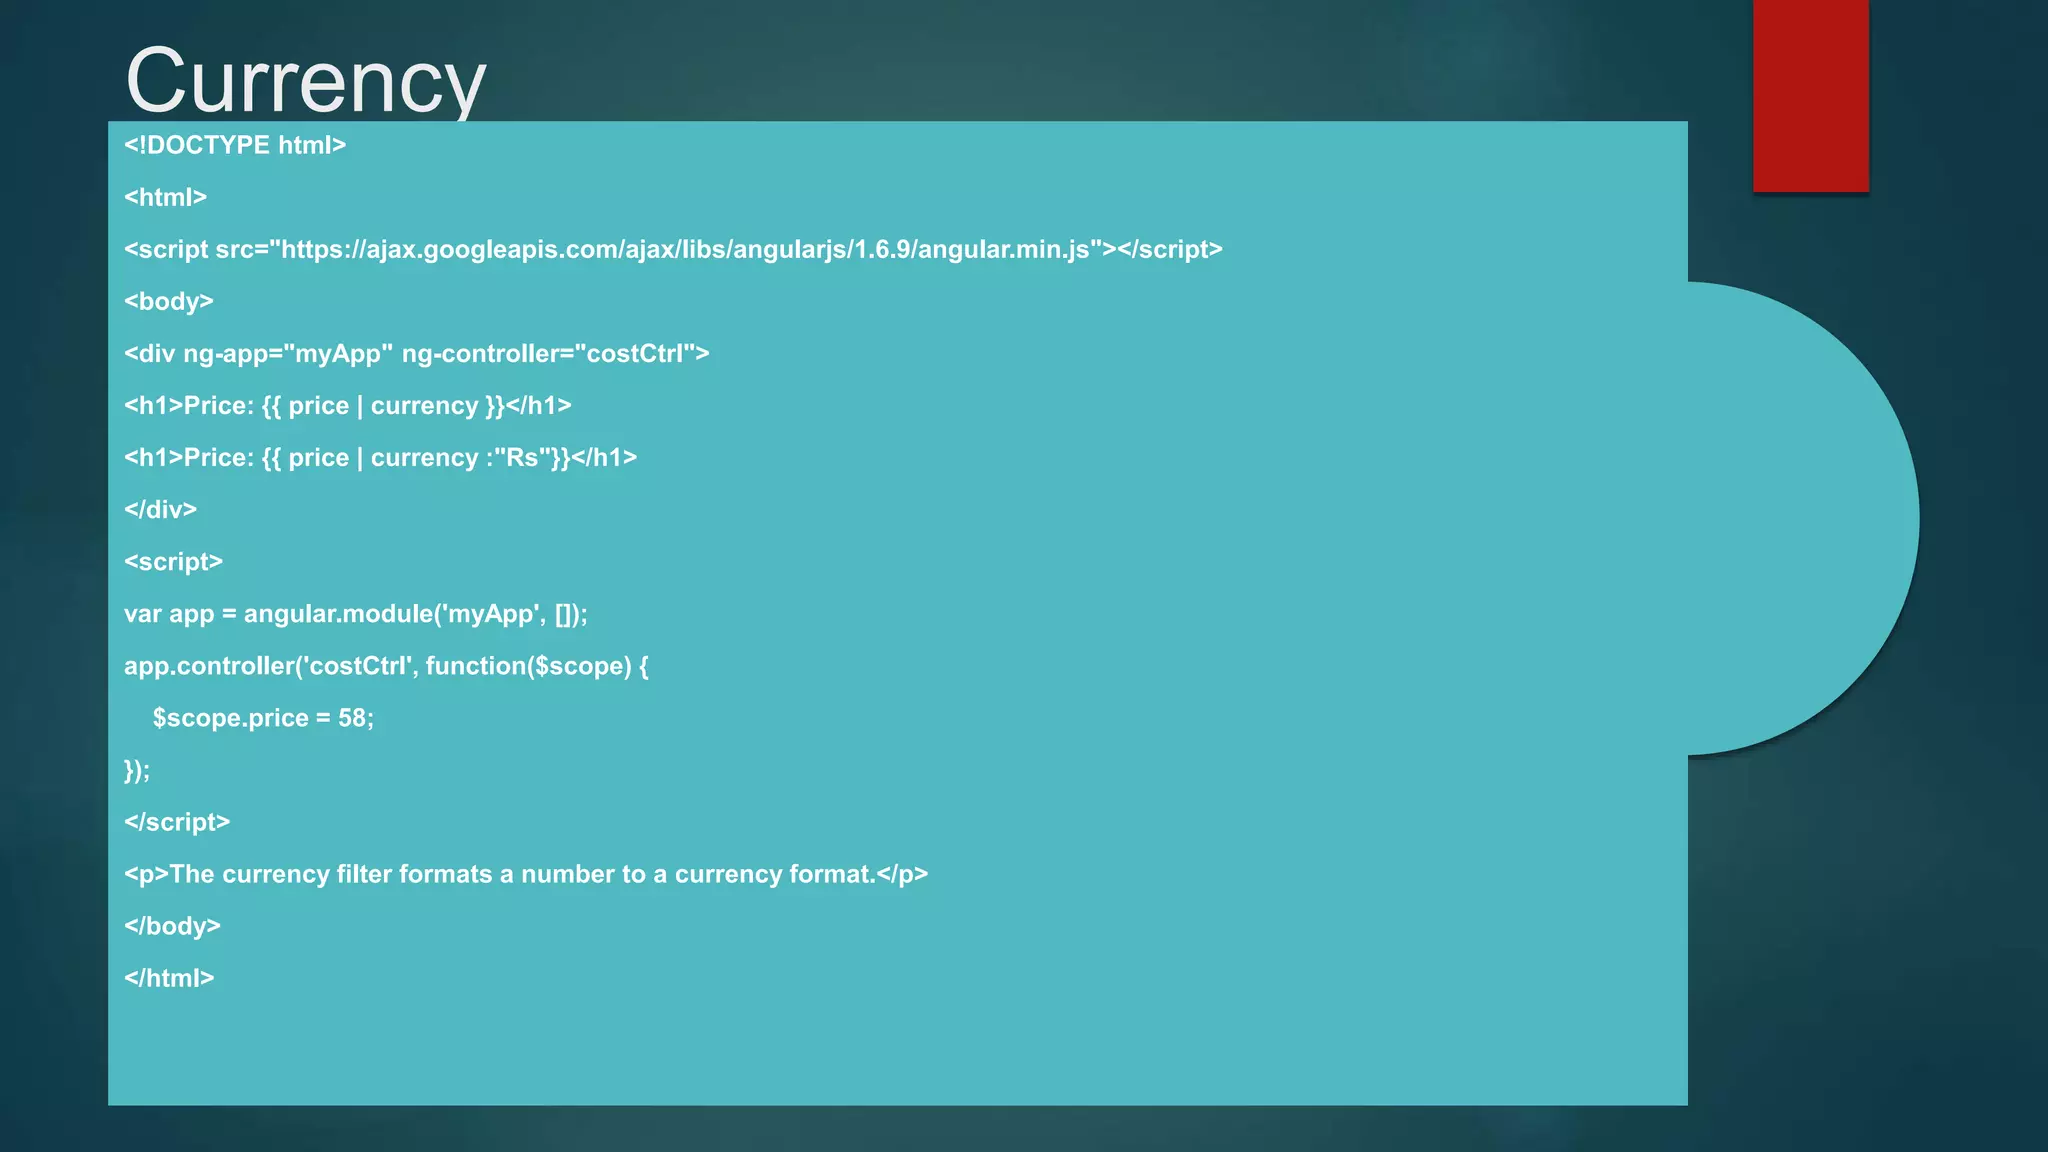Click the $scope.price = 58 line
2048x1152 pixels.
(x=262, y=717)
